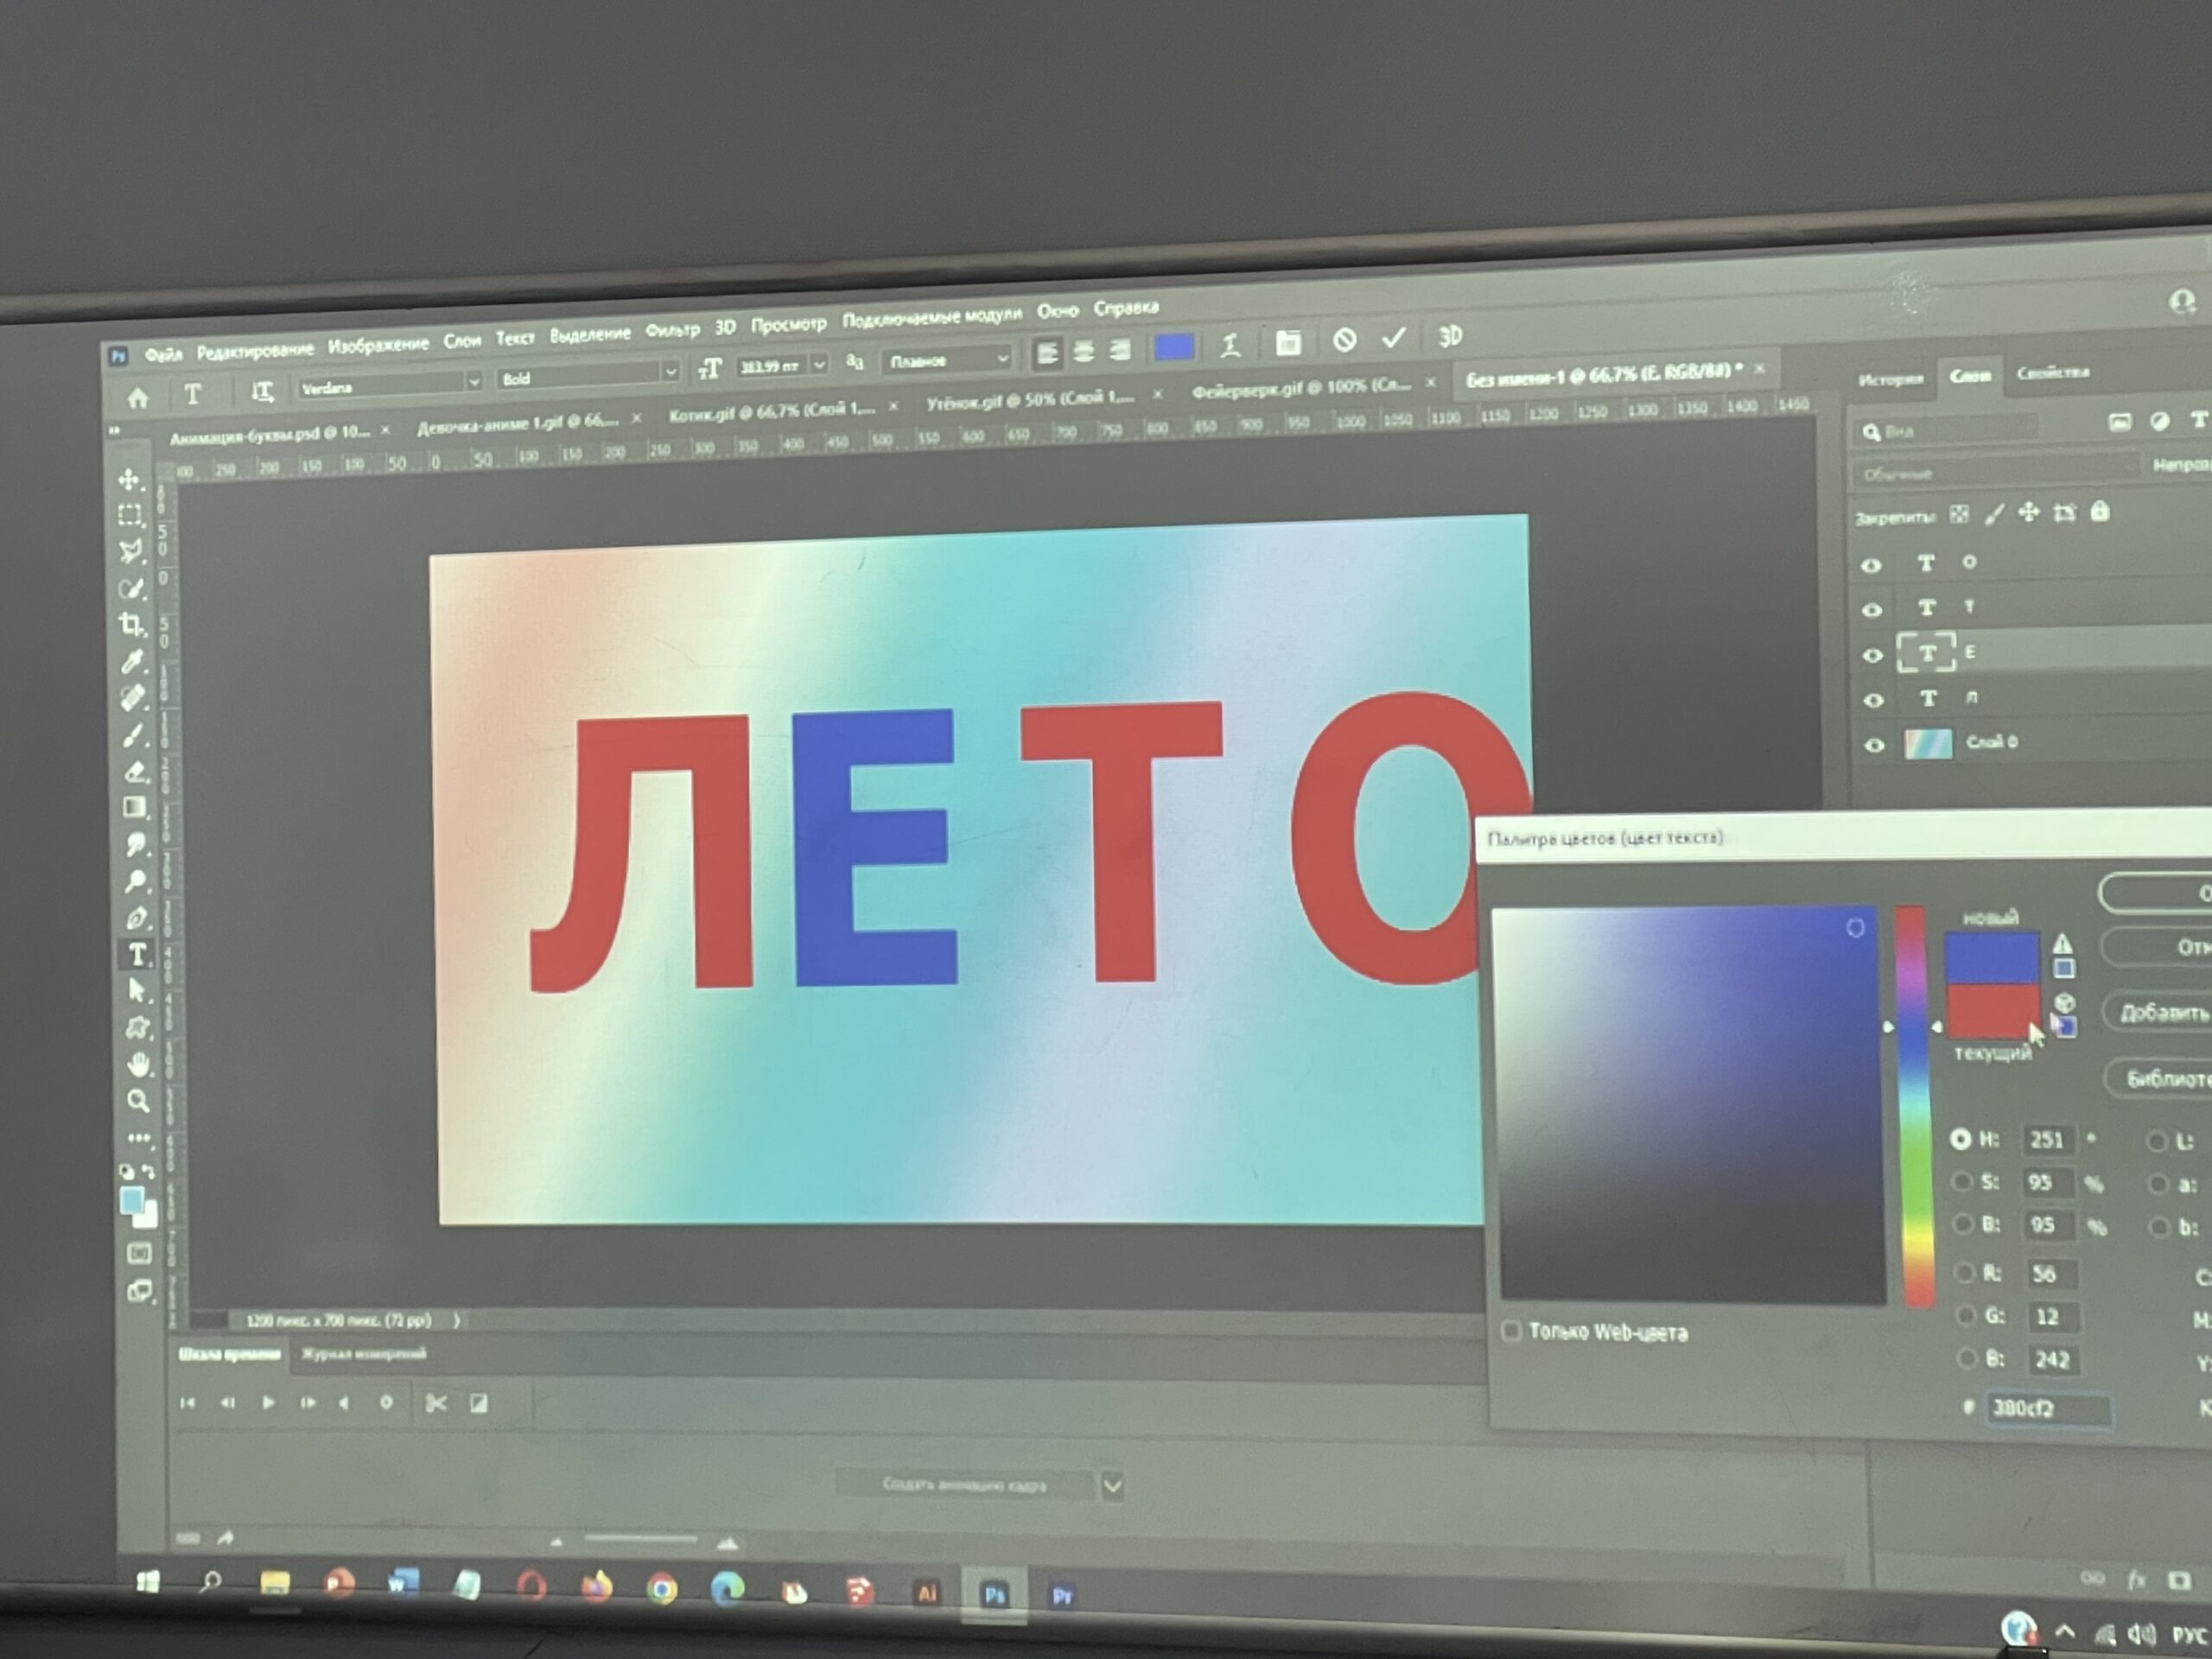Select the S saturation radio button
This screenshot has height=1659, width=2212.
(1962, 1182)
